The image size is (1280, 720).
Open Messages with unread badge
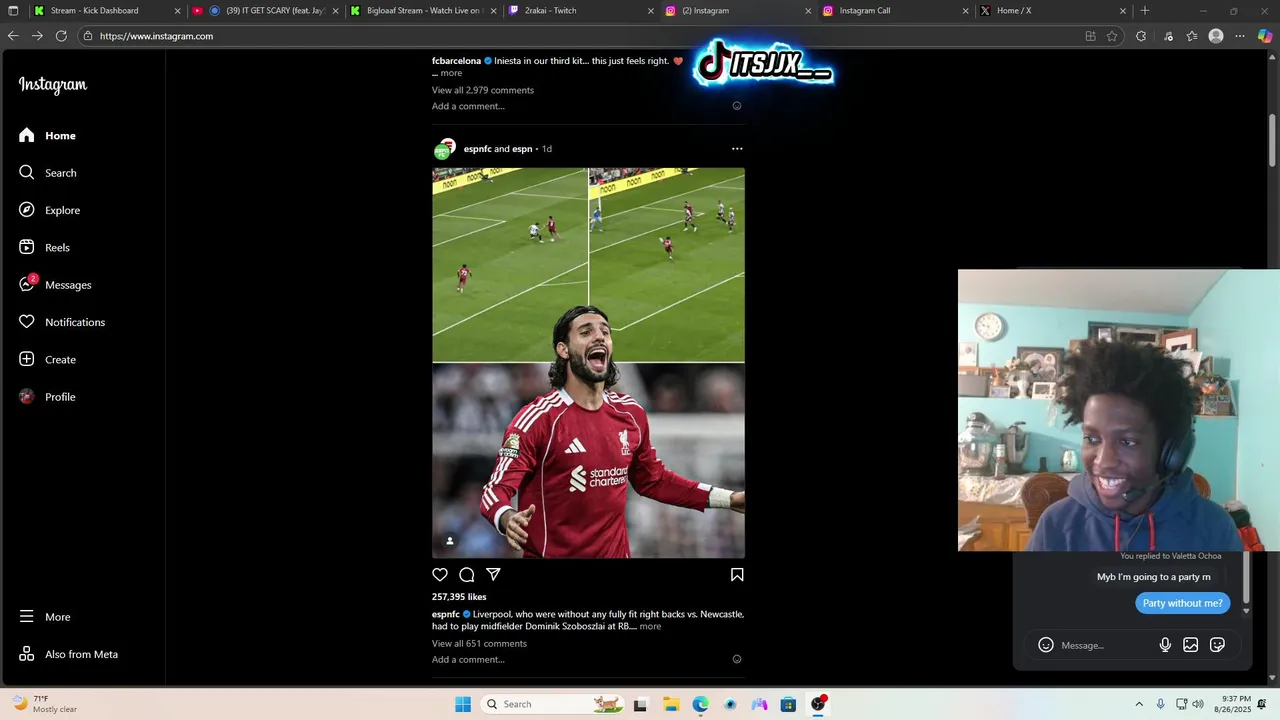55,285
